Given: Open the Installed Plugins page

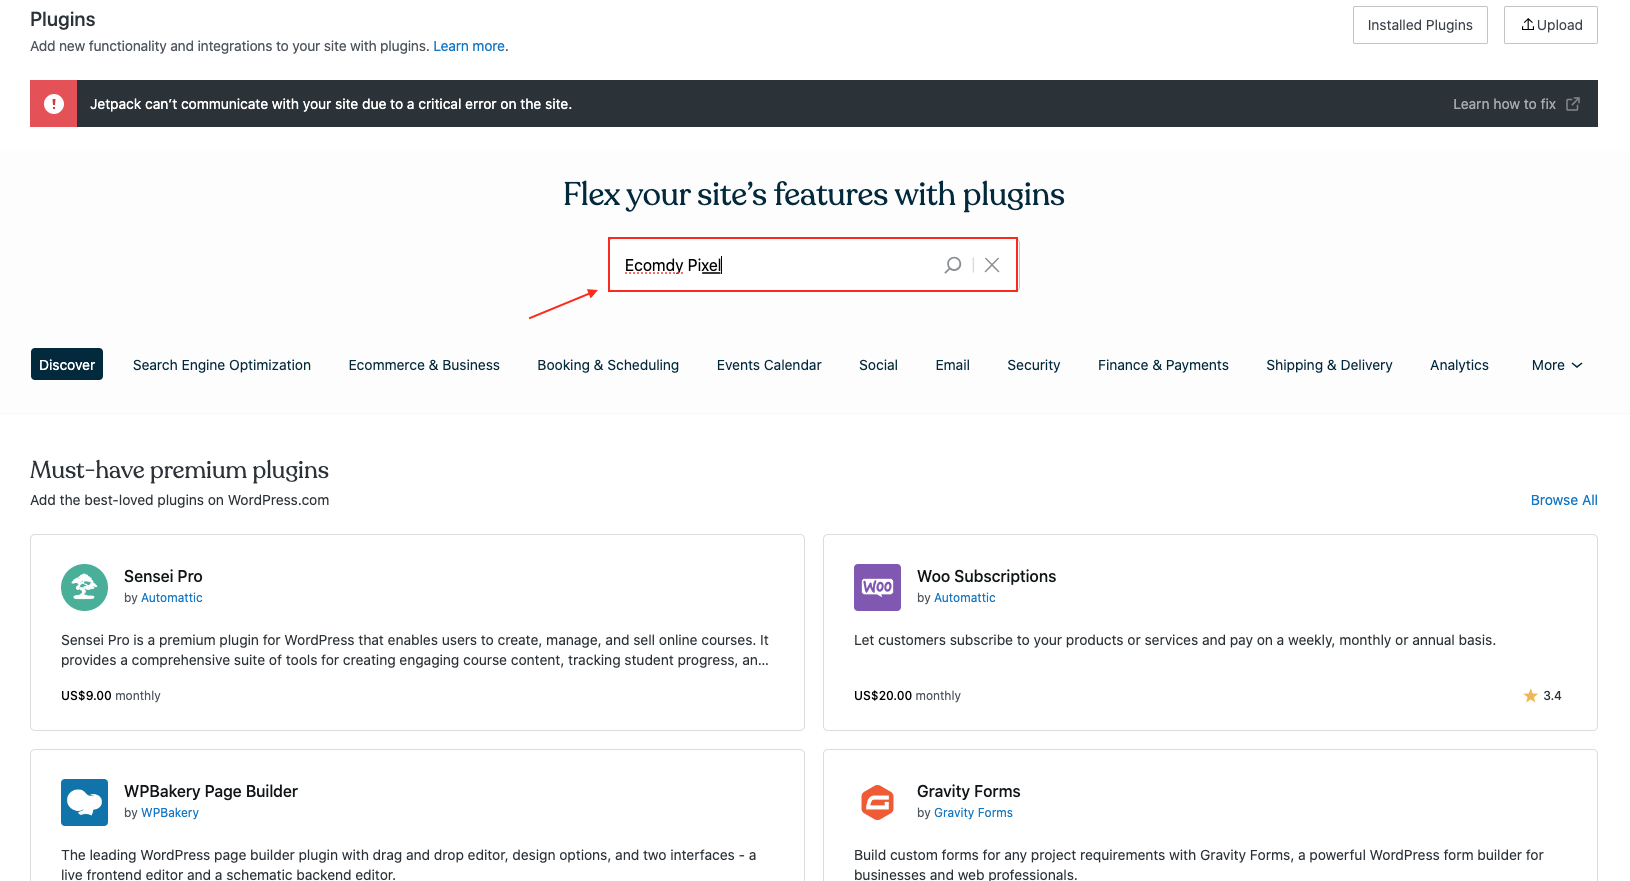Looking at the screenshot, I should click(x=1420, y=25).
